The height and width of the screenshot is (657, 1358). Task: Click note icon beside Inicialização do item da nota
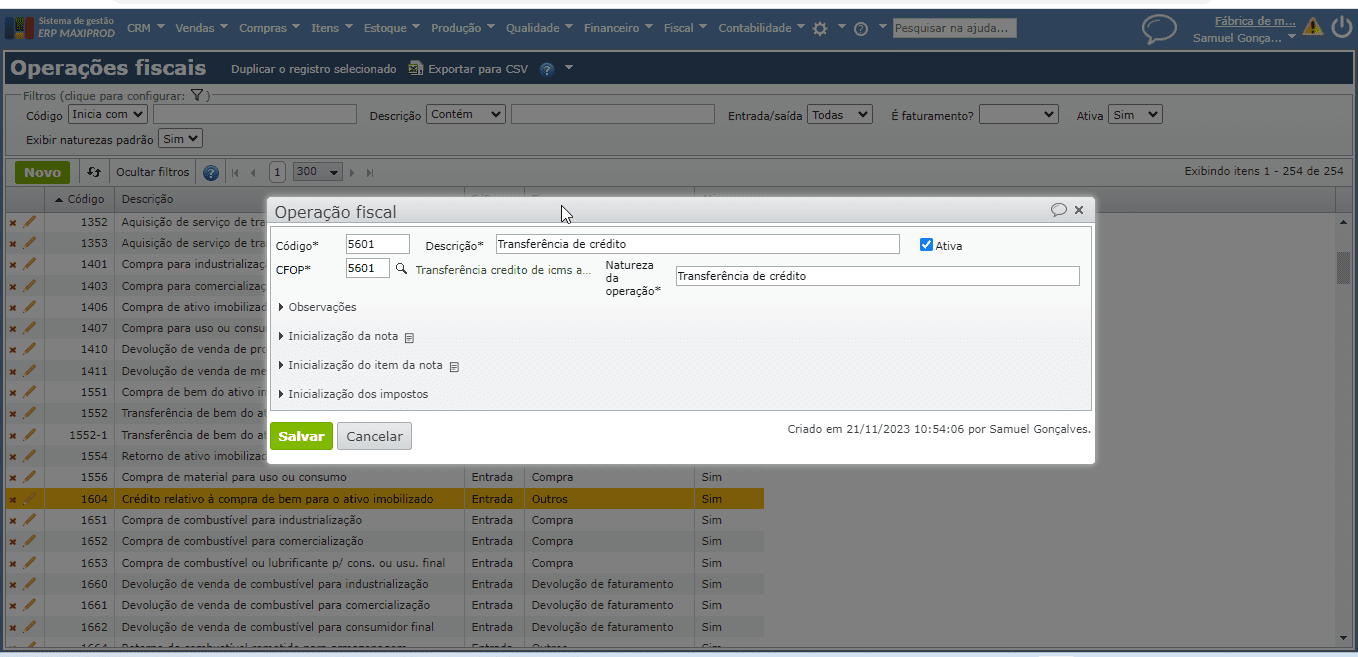click(454, 367)
